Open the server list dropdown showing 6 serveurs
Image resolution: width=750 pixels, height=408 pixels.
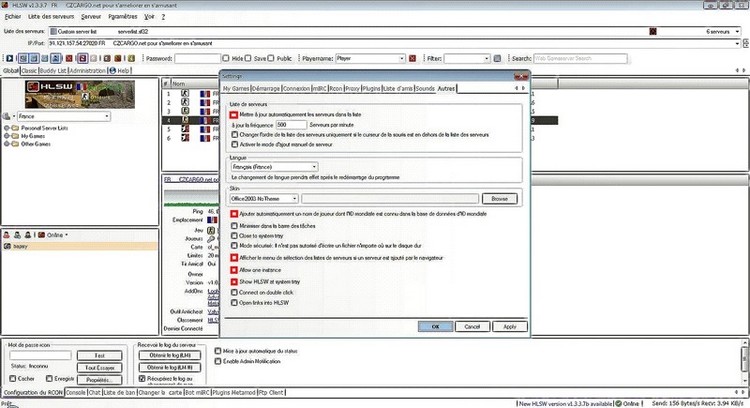click(737, 32)
